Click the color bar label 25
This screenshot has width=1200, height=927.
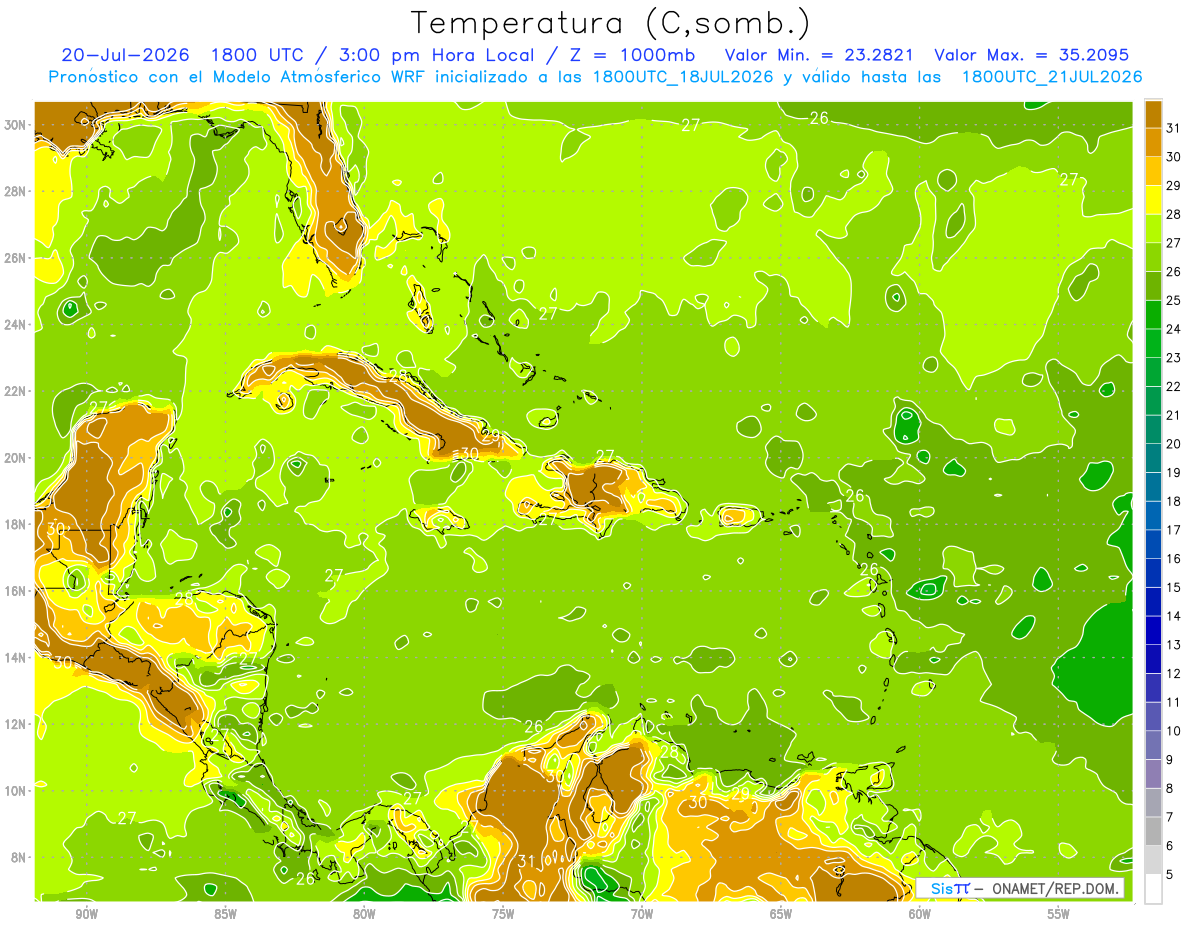click(x=1173, y=300)
